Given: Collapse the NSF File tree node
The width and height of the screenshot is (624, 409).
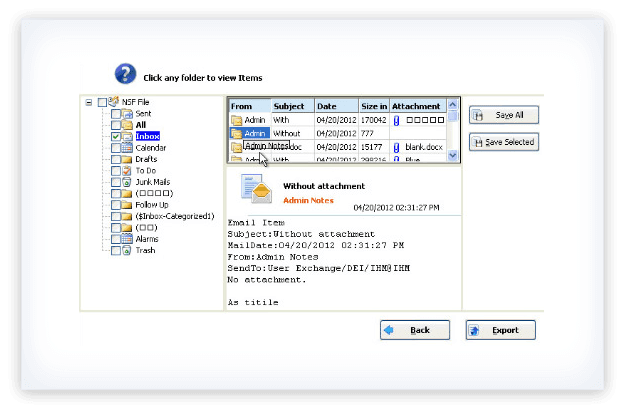Looking at the screenshot, I should [x=89, y=102].
